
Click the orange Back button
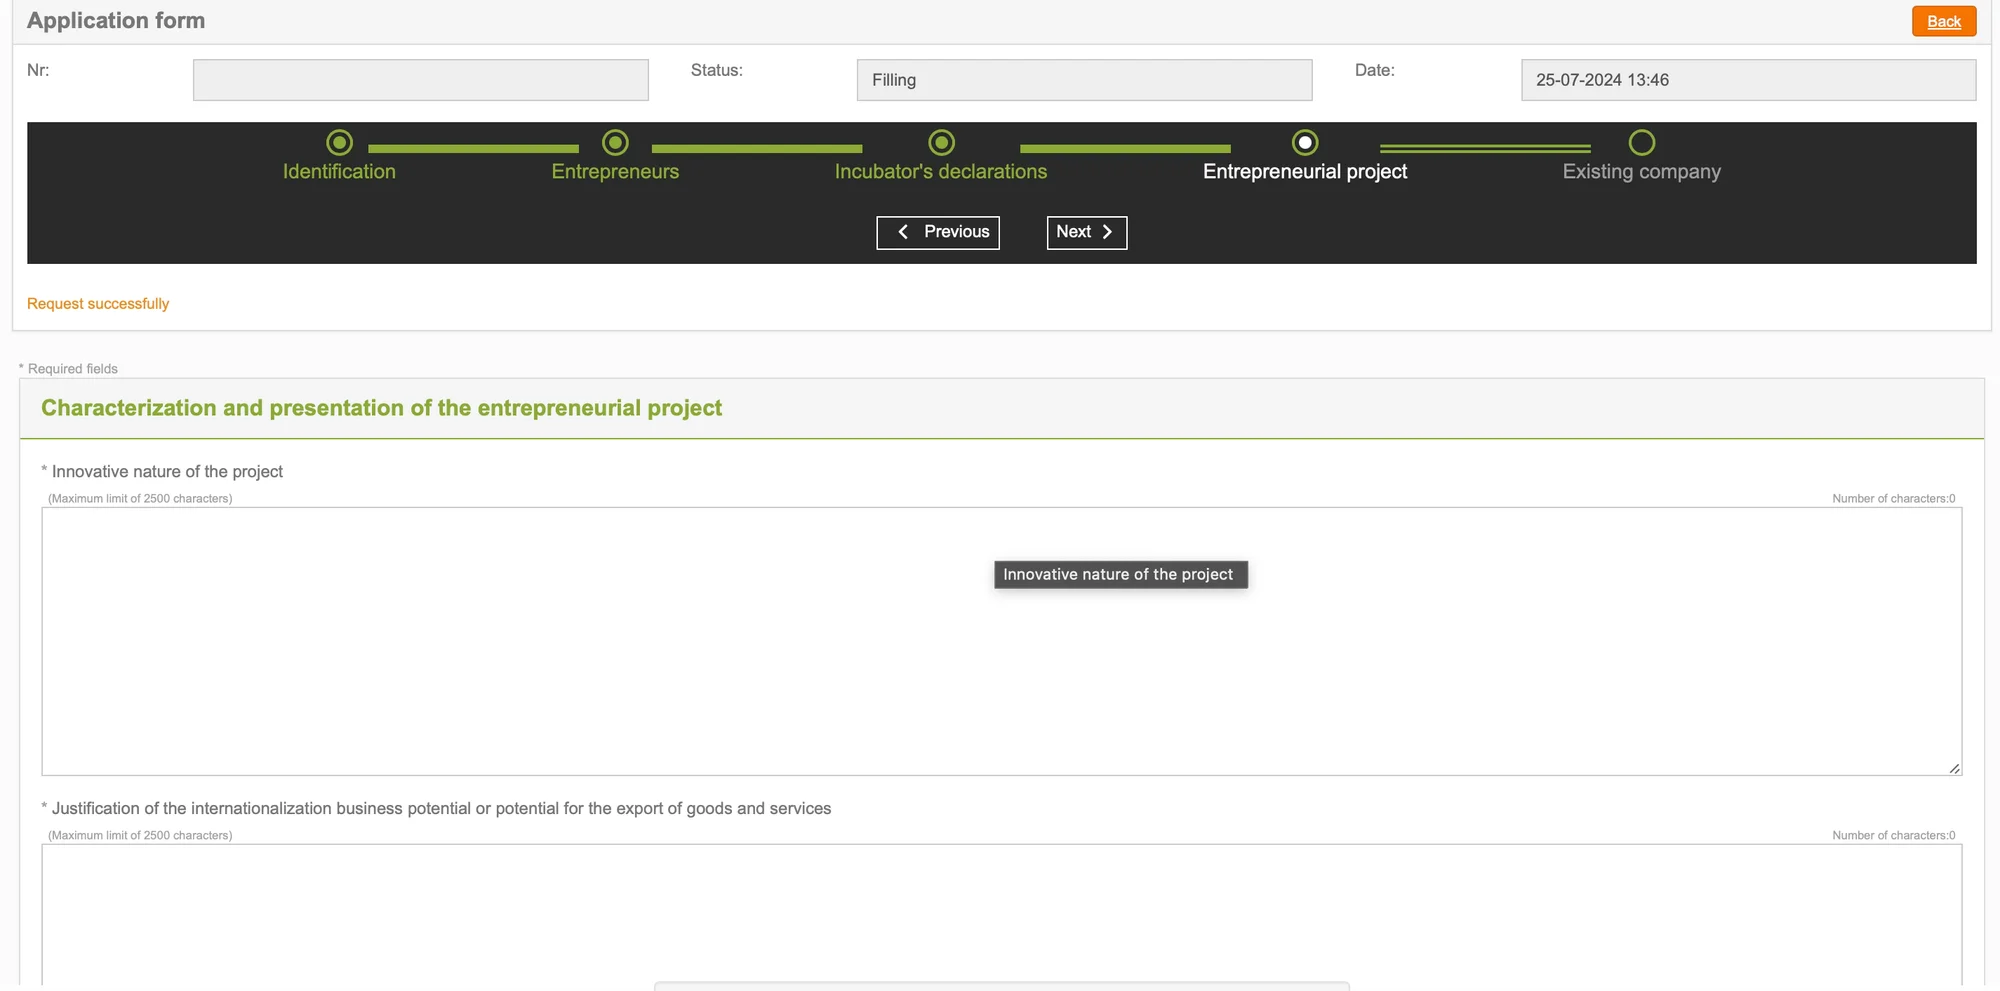pyautogui.click(x=1943, y=21)
